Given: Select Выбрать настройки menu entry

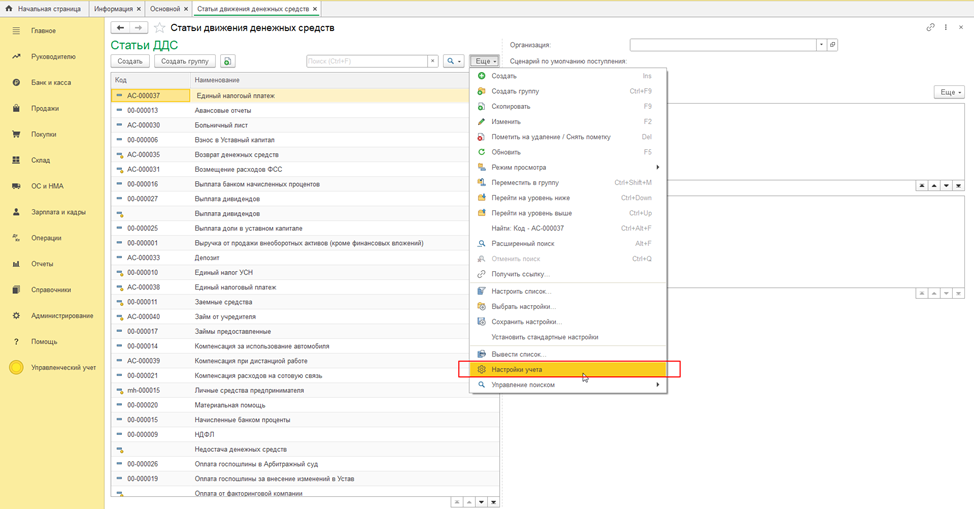Looking at the screenshot, I should [568, 306].
